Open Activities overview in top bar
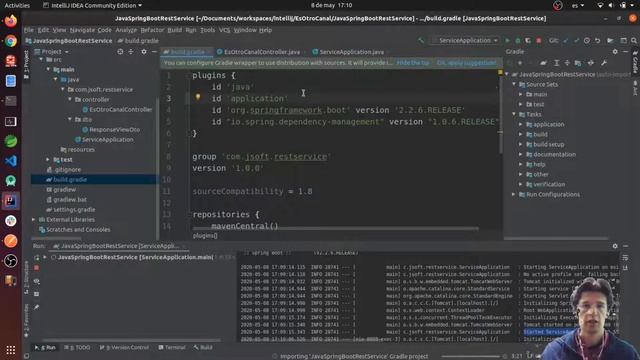Image resolution: width=640 pixels, height=360 pixels. [x=17, y=5]
